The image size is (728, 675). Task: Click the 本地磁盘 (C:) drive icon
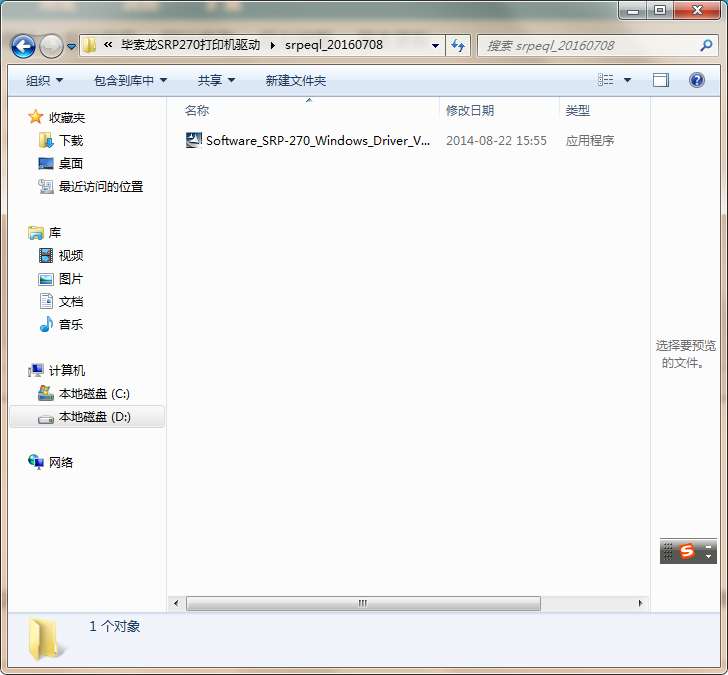[x=46, y=393]
